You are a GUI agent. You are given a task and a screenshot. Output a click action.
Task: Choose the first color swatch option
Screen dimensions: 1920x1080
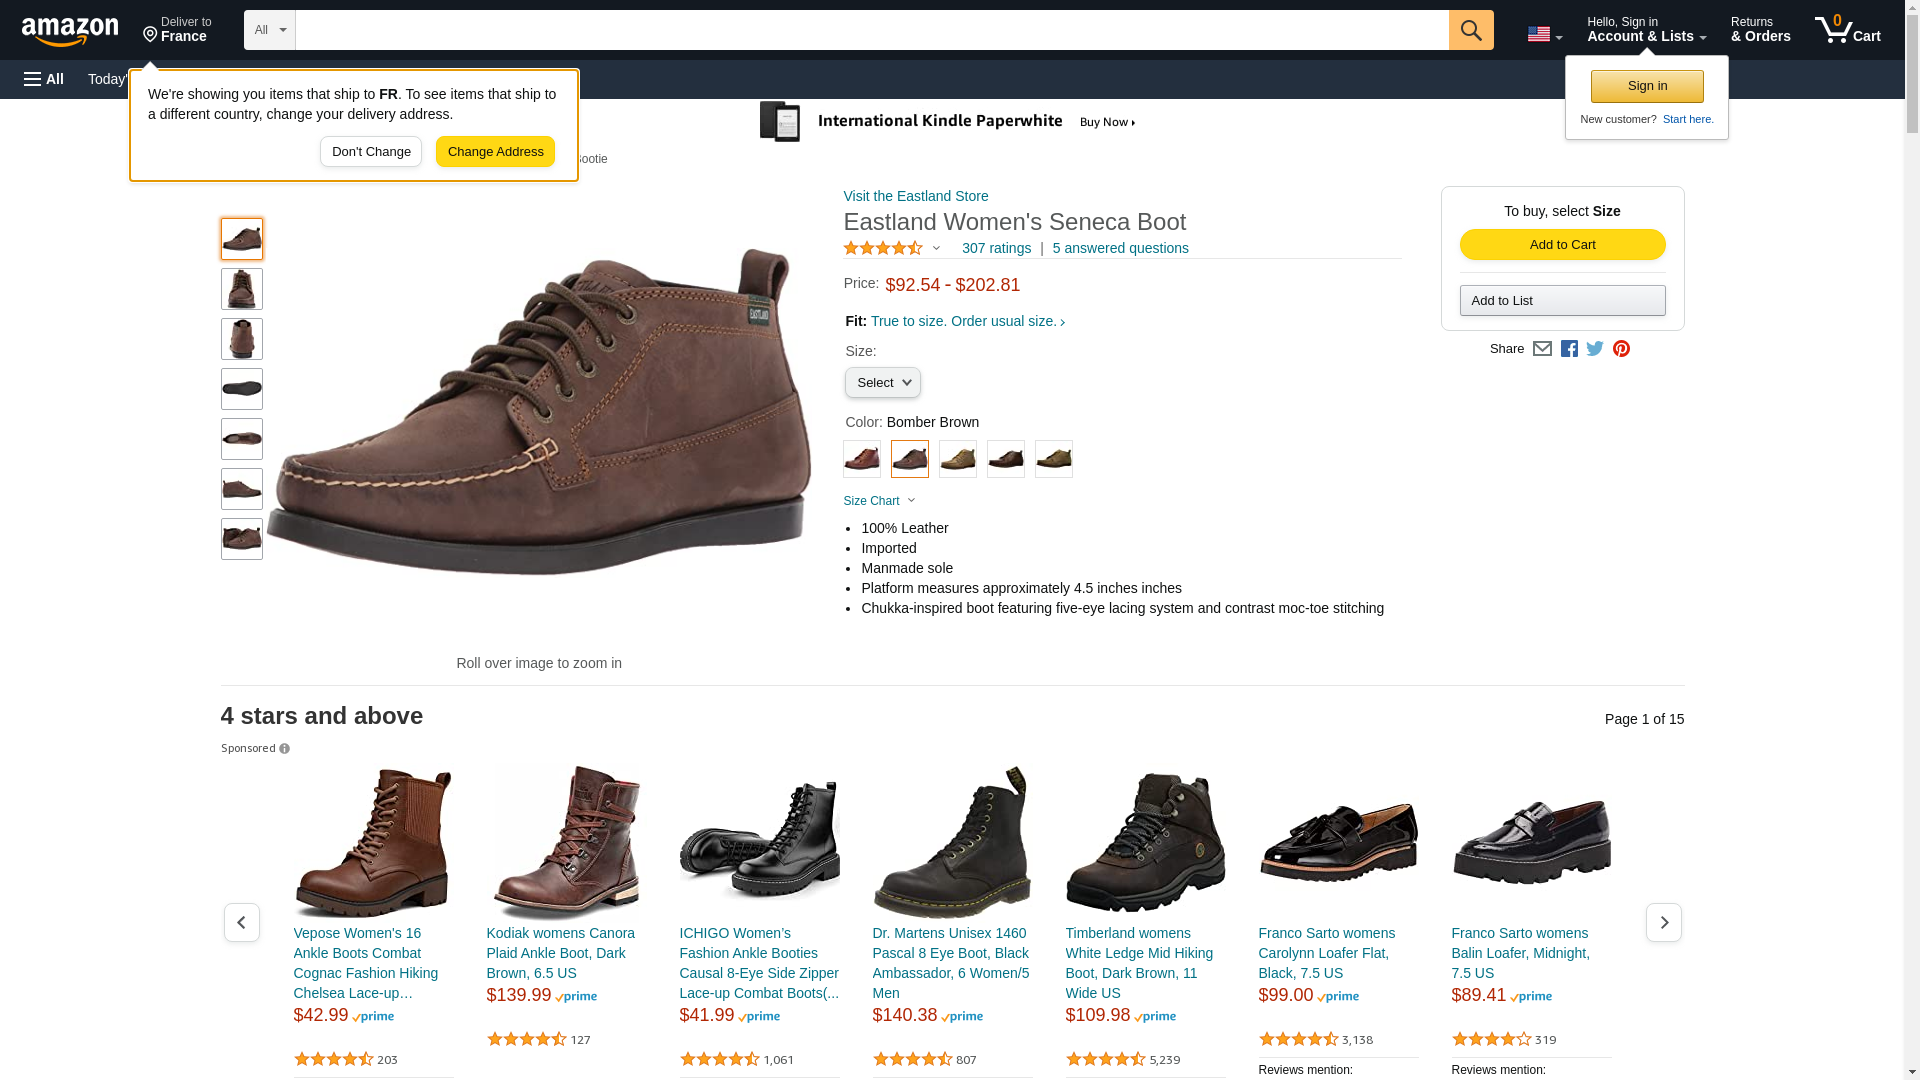pyautogui.click(x=861, y=459)
